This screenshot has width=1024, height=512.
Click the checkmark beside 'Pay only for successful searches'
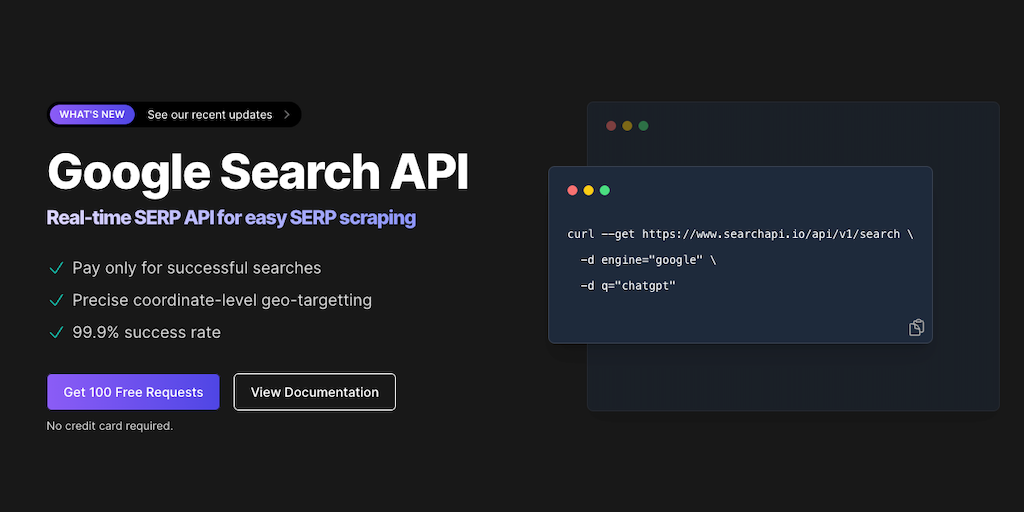(x=56, y=268)
